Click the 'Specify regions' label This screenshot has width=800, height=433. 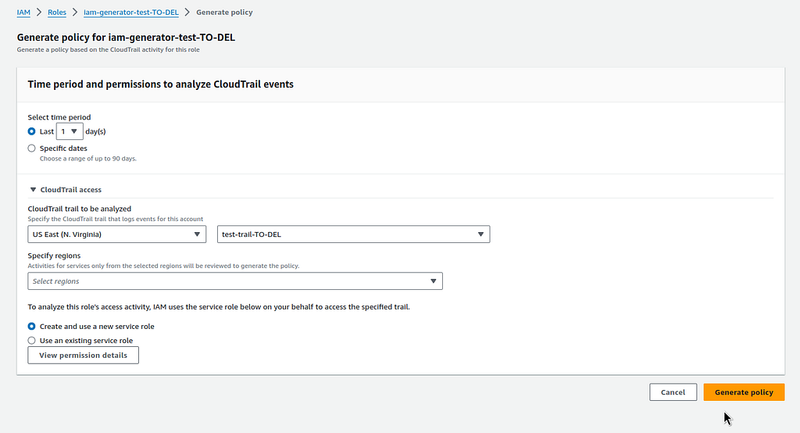click(54, 256)
